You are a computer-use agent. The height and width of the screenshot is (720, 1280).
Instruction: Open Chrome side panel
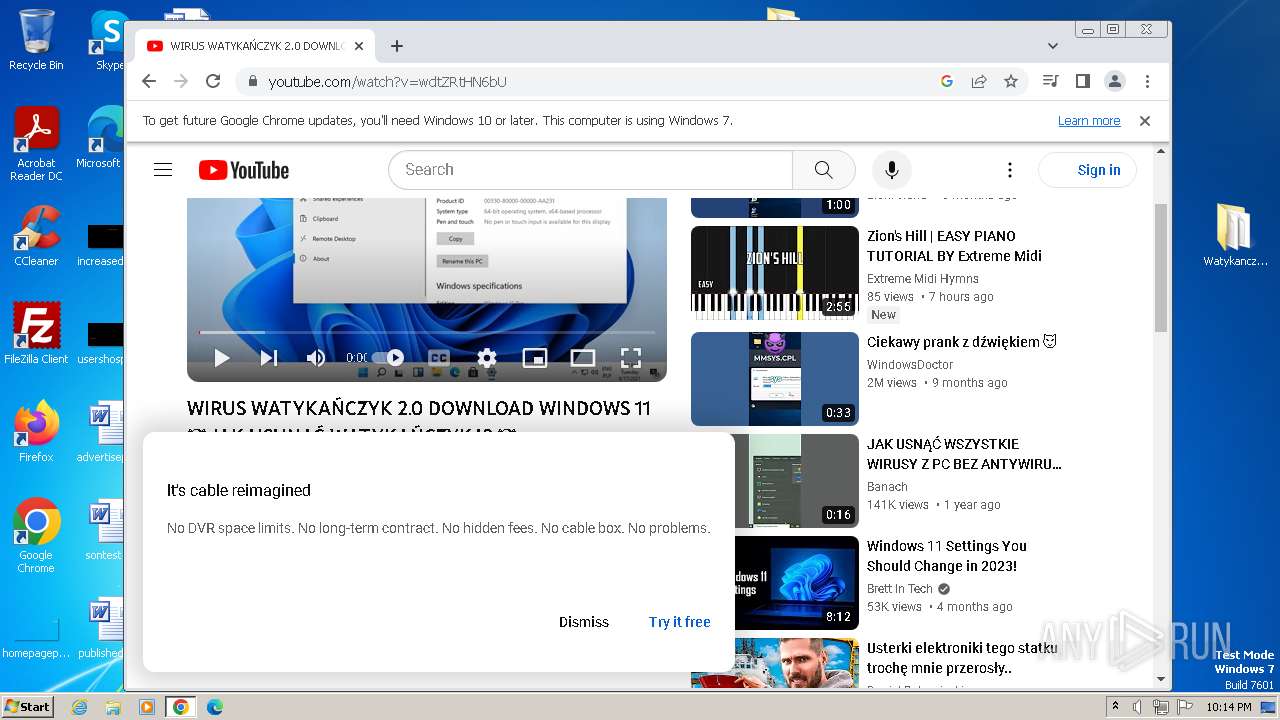(x=1082, y=82)
